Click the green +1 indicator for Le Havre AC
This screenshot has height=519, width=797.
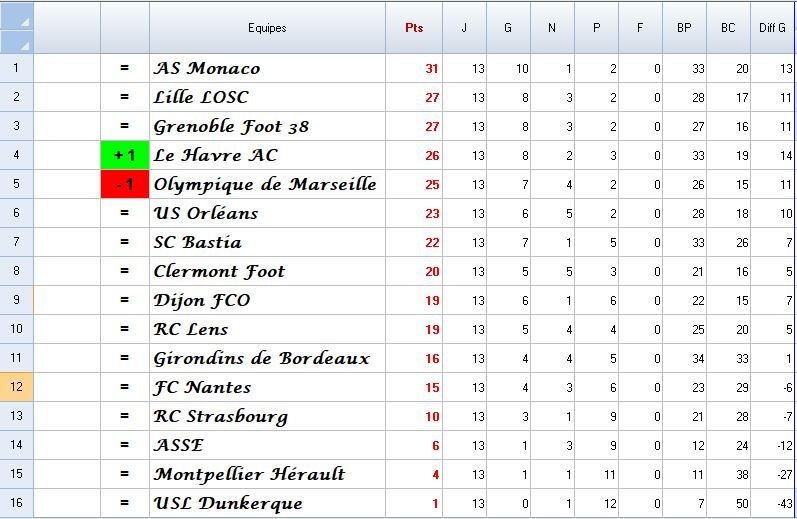[x=125, y=155]
